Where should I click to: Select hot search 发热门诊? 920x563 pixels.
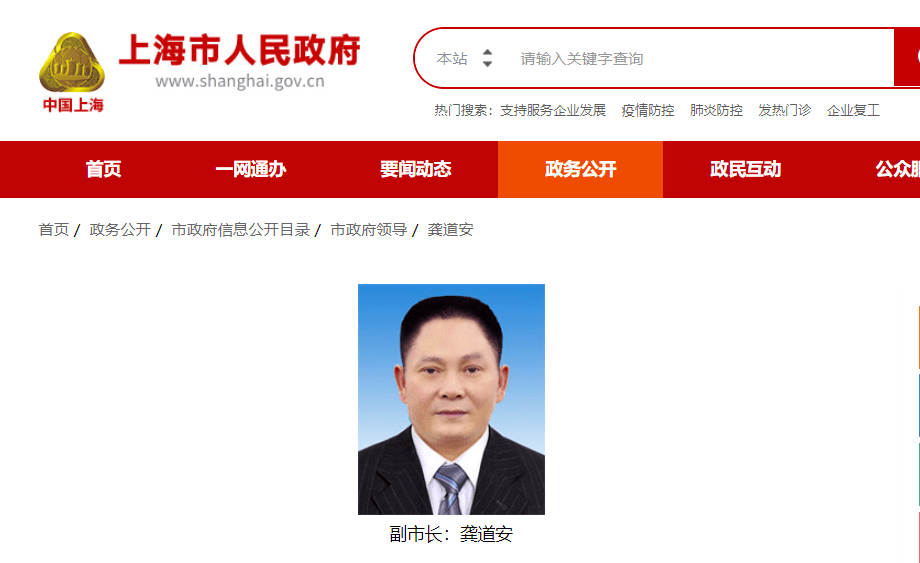[784, 110]
